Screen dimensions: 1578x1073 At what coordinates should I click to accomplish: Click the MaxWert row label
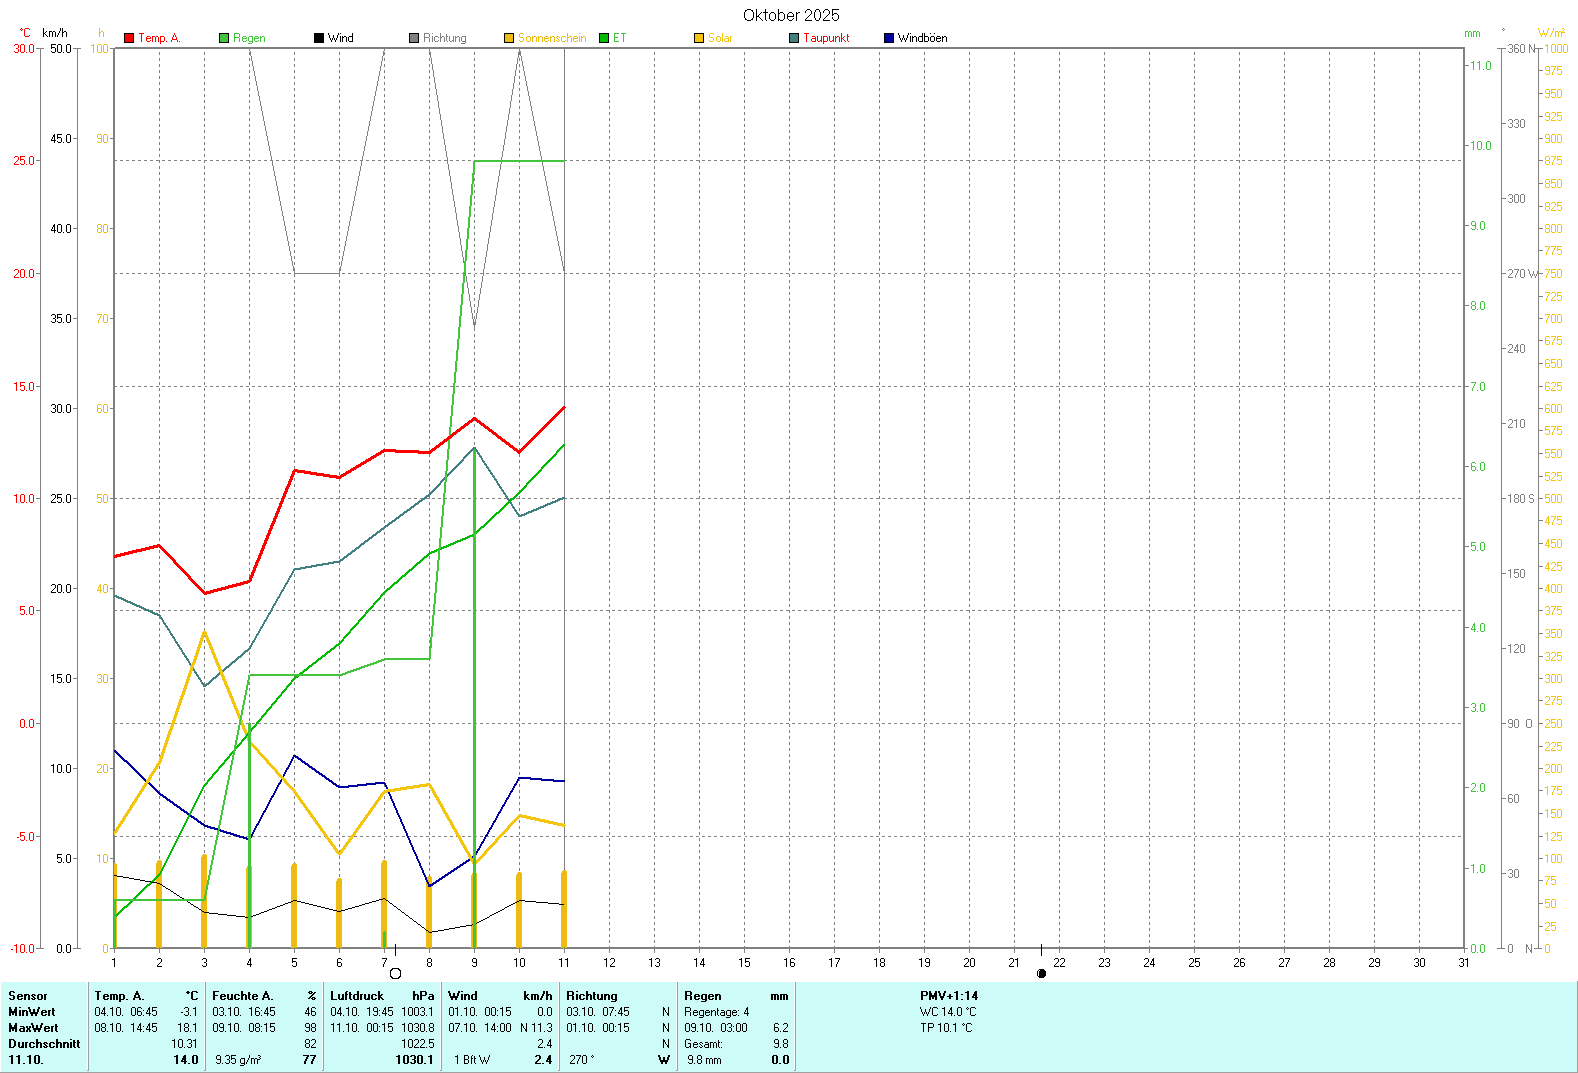click(33, 1028)
